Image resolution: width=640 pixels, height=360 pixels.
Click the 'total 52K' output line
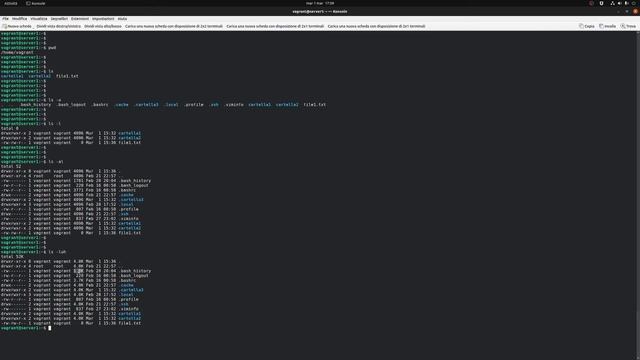pos(12,257)
